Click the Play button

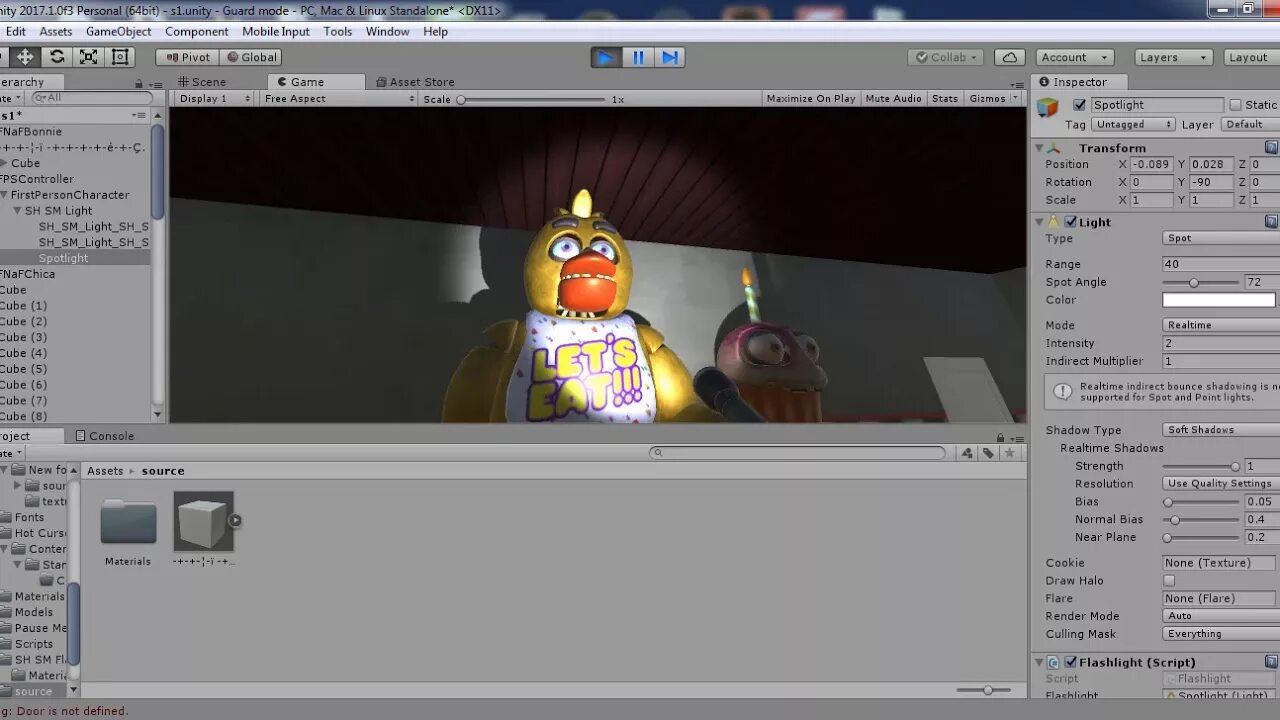point(605,57)
